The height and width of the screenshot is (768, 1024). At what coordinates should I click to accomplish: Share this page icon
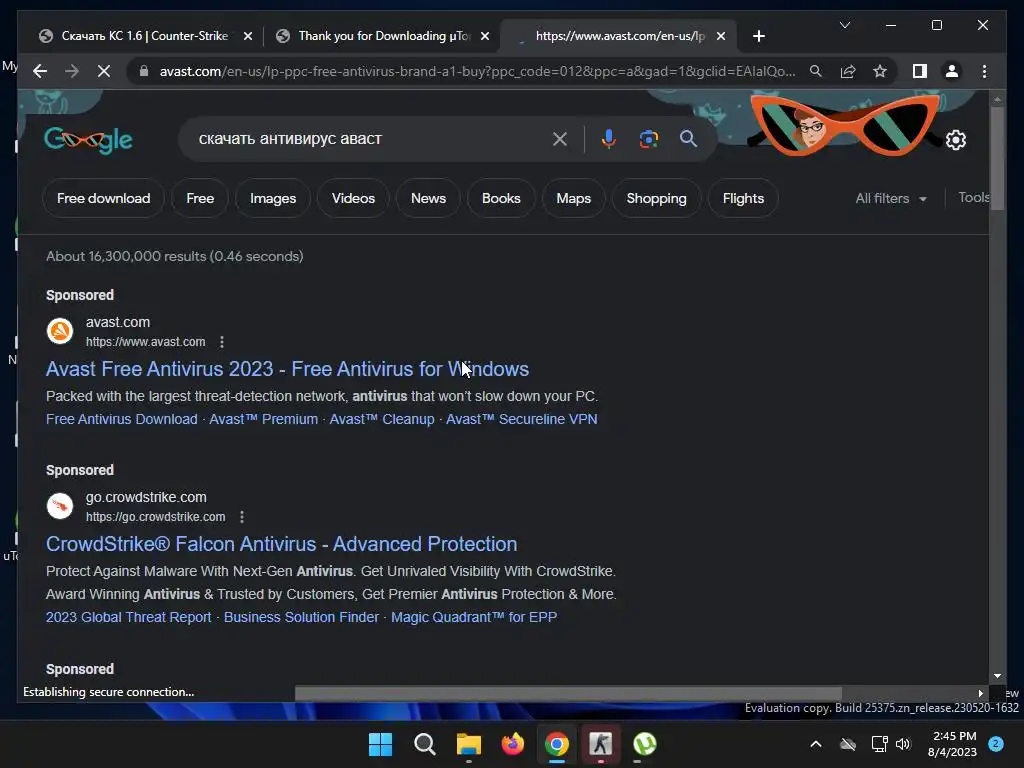[x=848, y=71]
